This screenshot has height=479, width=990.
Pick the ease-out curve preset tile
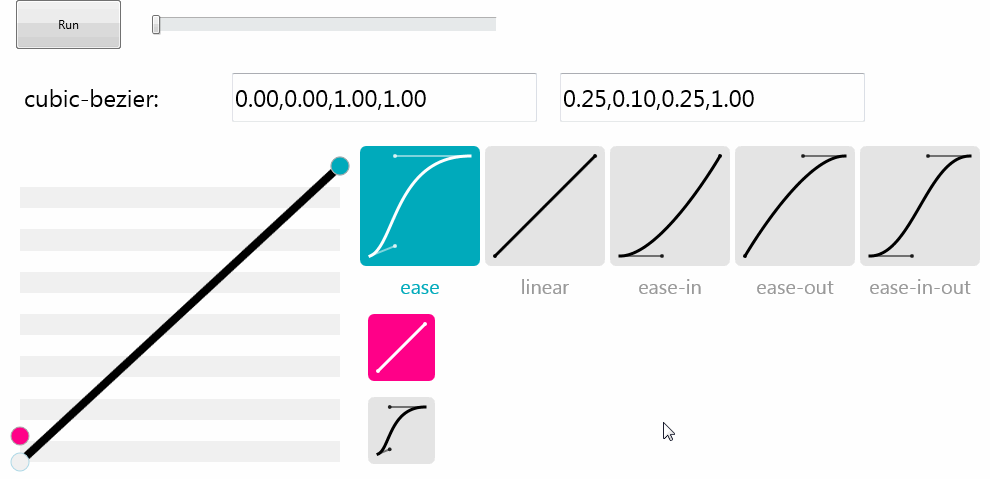795,206
